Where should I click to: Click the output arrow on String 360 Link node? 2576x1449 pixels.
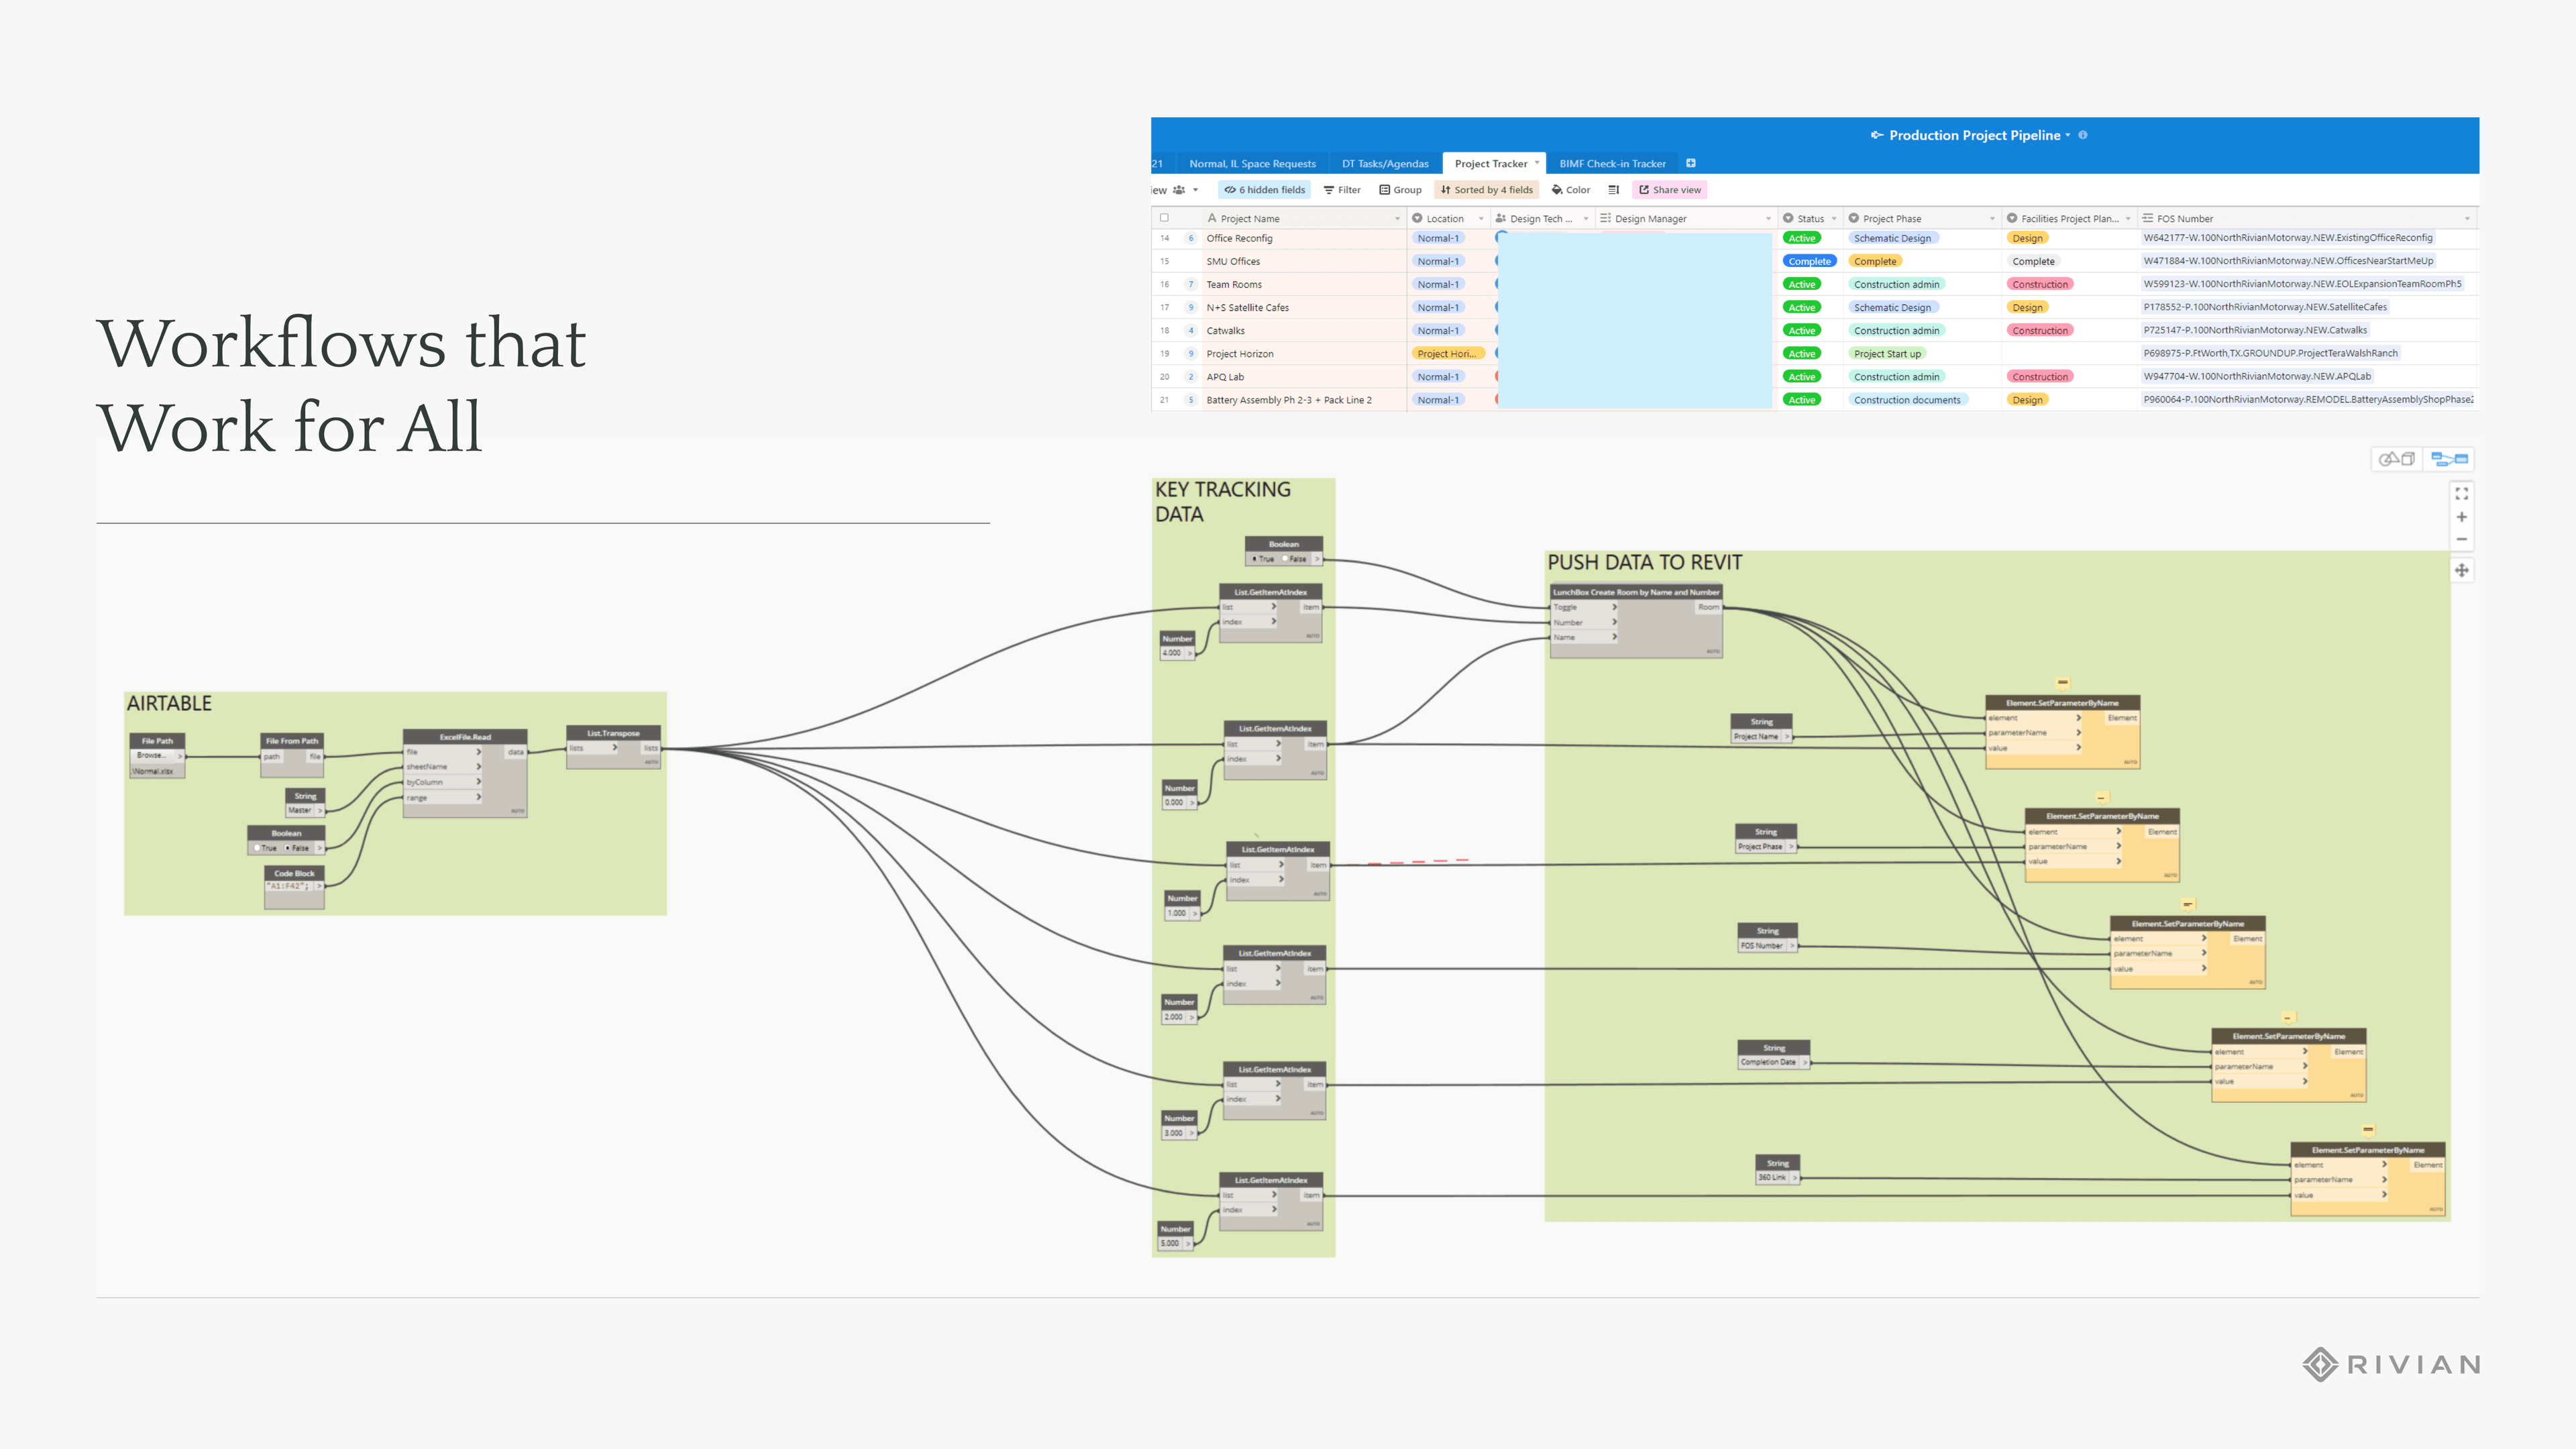point(1795,1178)
